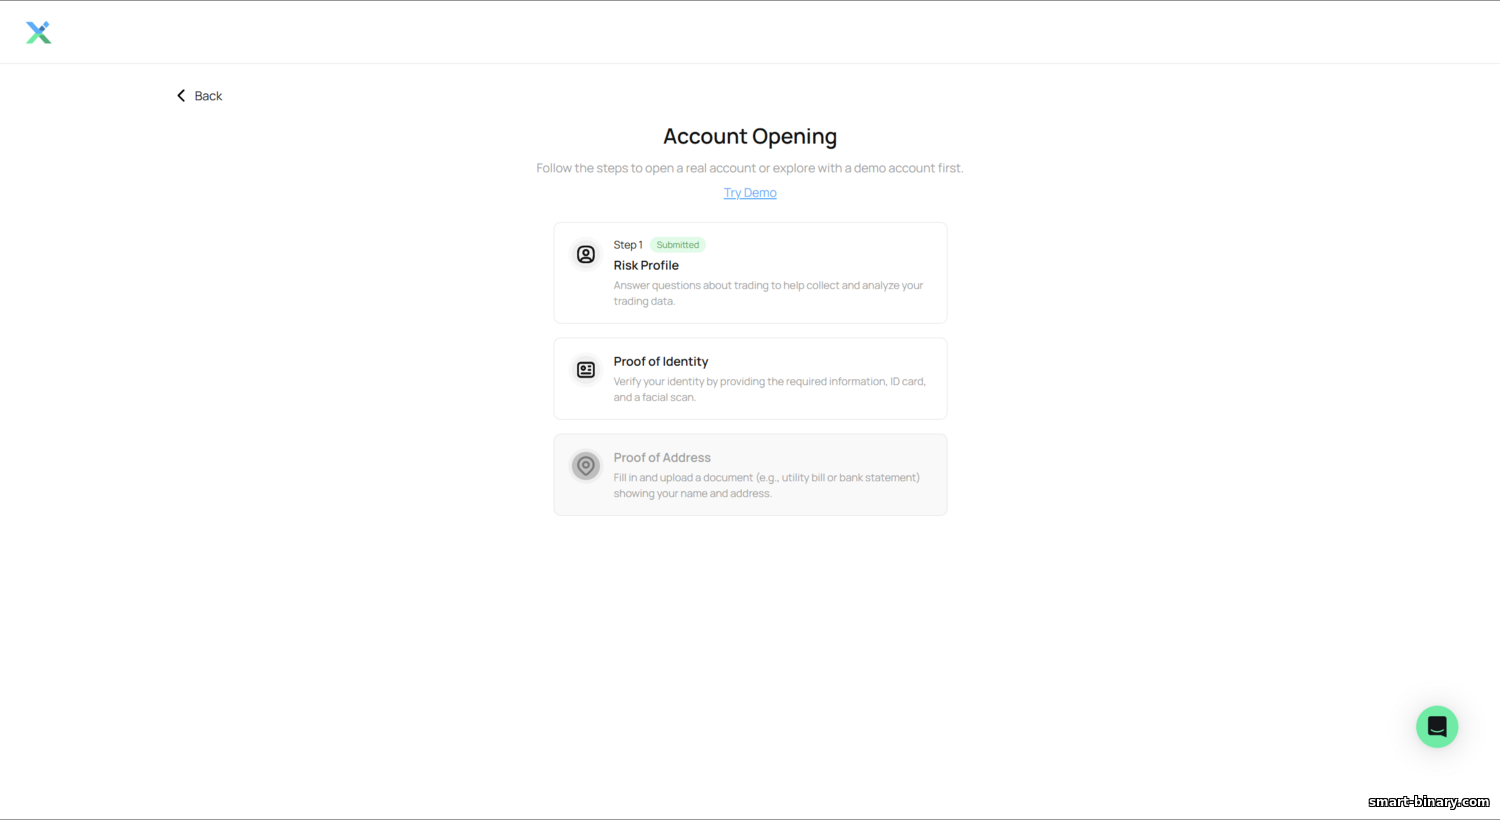
Task: Click the Risk Profile title text
Action: [646, 265]
